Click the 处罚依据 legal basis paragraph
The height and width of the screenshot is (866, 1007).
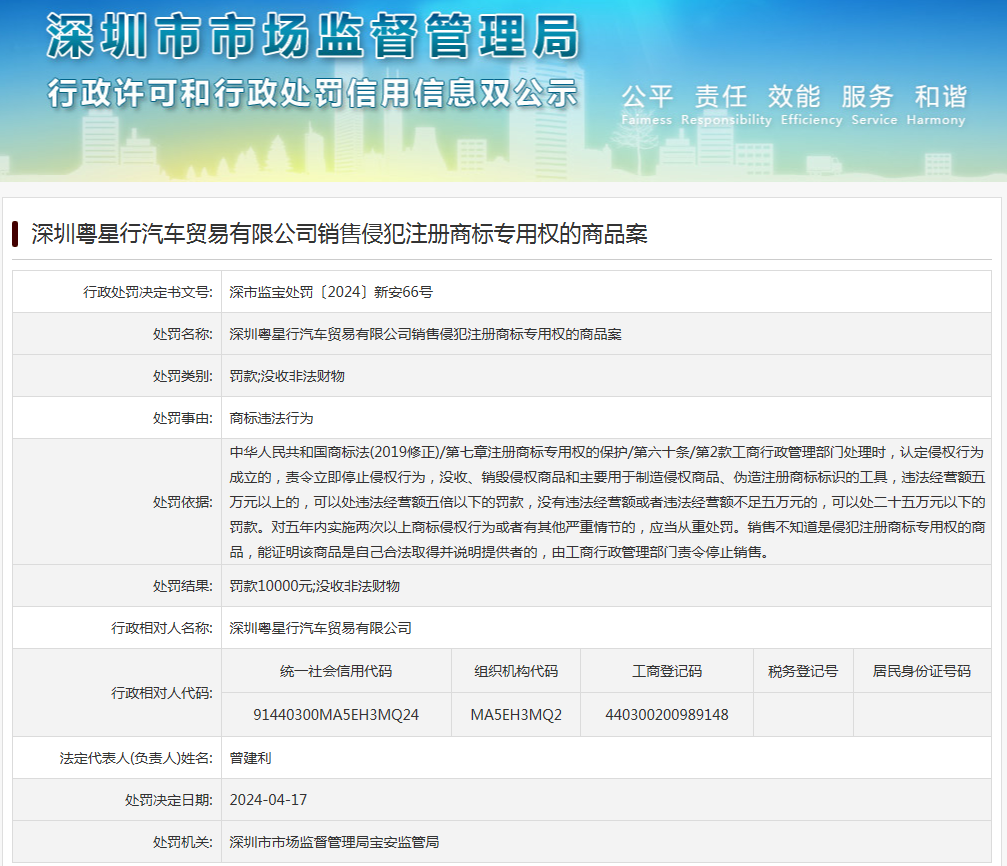[x=606, y=502]
